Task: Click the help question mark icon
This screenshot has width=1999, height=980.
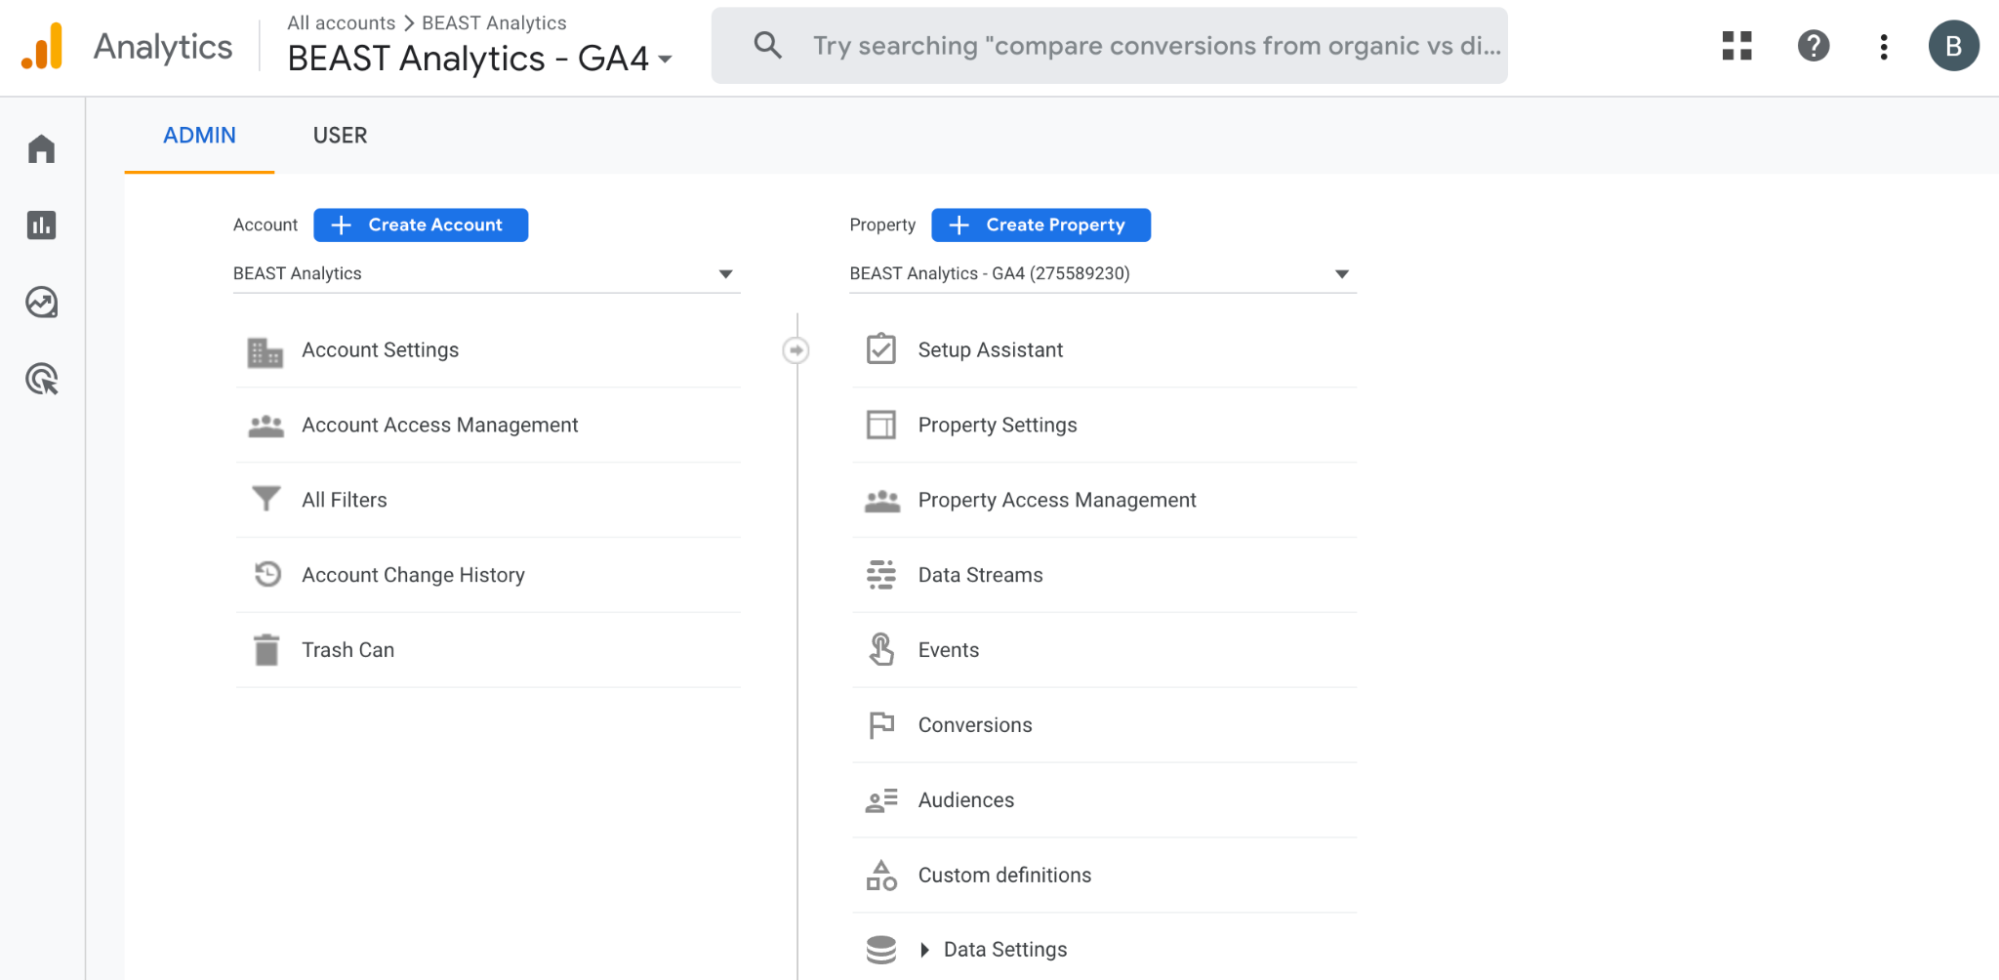Action: pos(1813,46)
